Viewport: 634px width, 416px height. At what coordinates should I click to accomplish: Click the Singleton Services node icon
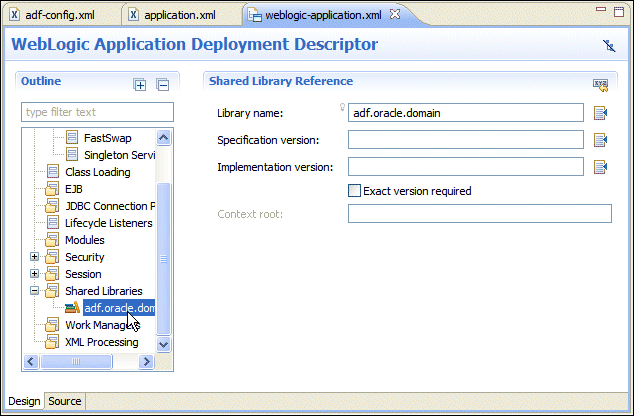(72, 154)
